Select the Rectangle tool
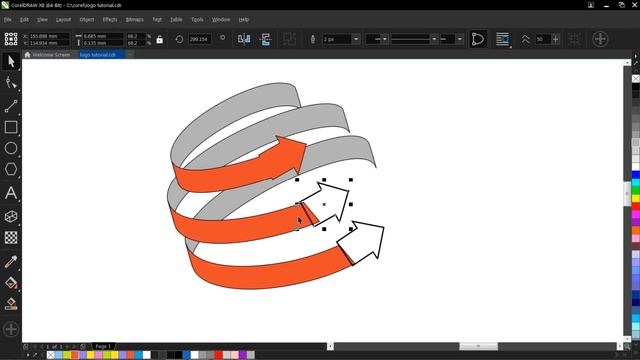The width and height of the screenshot is (640, 360). click(x=11, y=127)
